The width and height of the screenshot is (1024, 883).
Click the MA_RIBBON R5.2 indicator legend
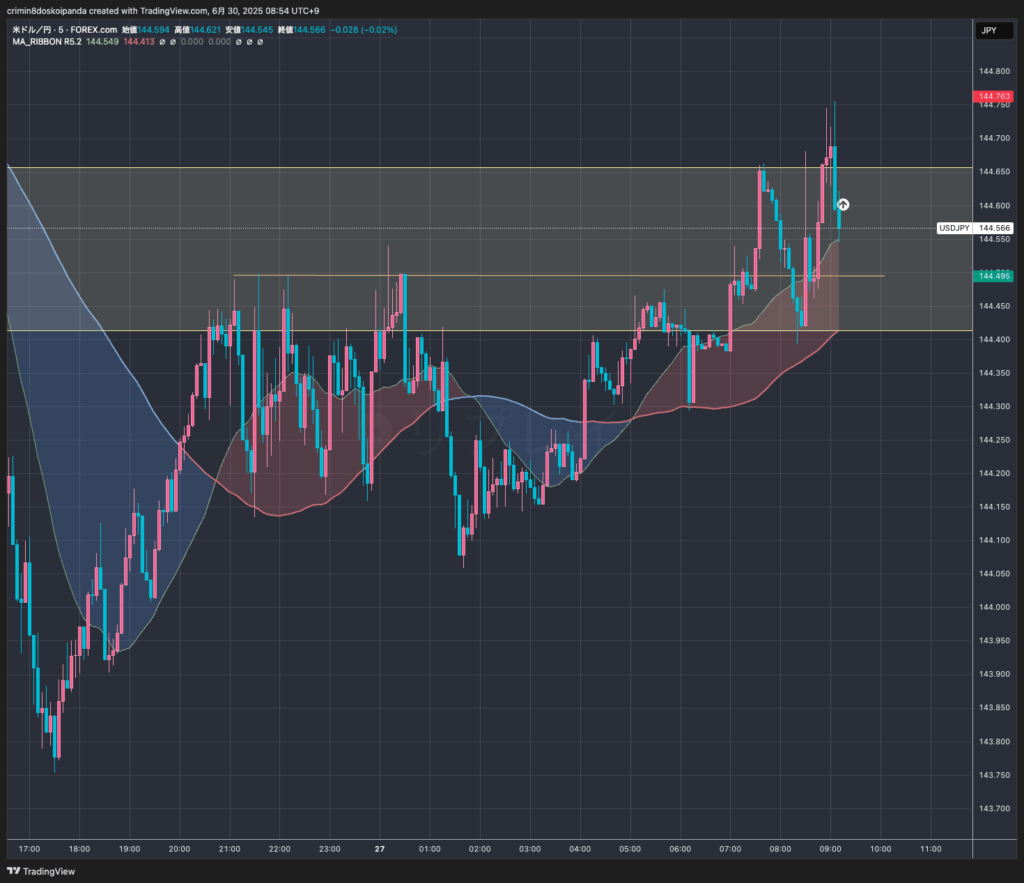(46, 41)
